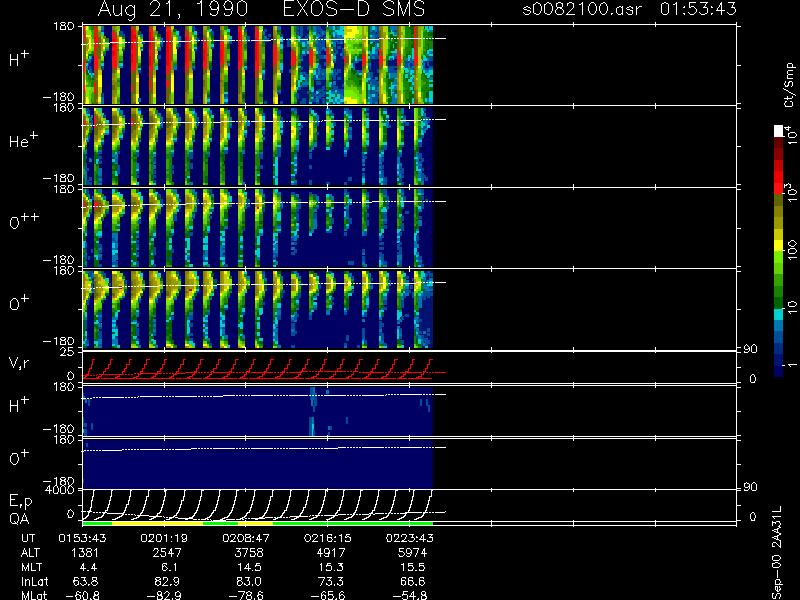Click the 'QA' row label

(x=19, y=519)
